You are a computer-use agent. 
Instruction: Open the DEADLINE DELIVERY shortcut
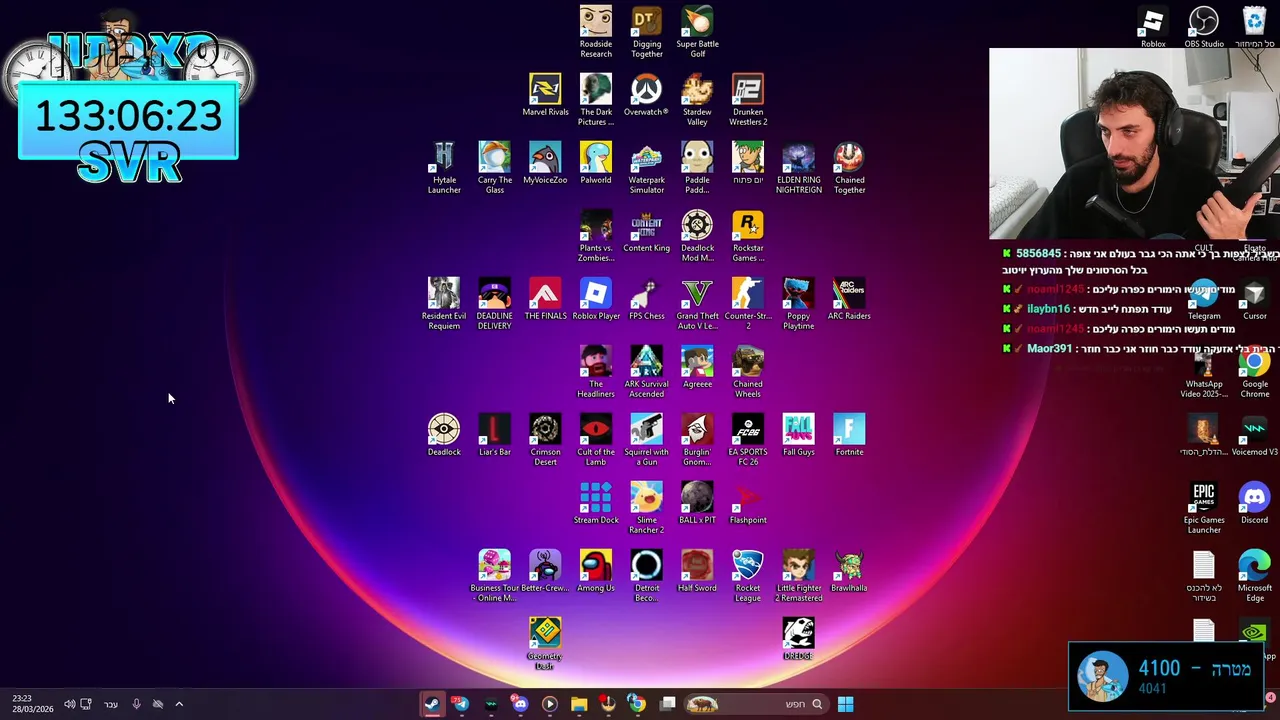495,304
